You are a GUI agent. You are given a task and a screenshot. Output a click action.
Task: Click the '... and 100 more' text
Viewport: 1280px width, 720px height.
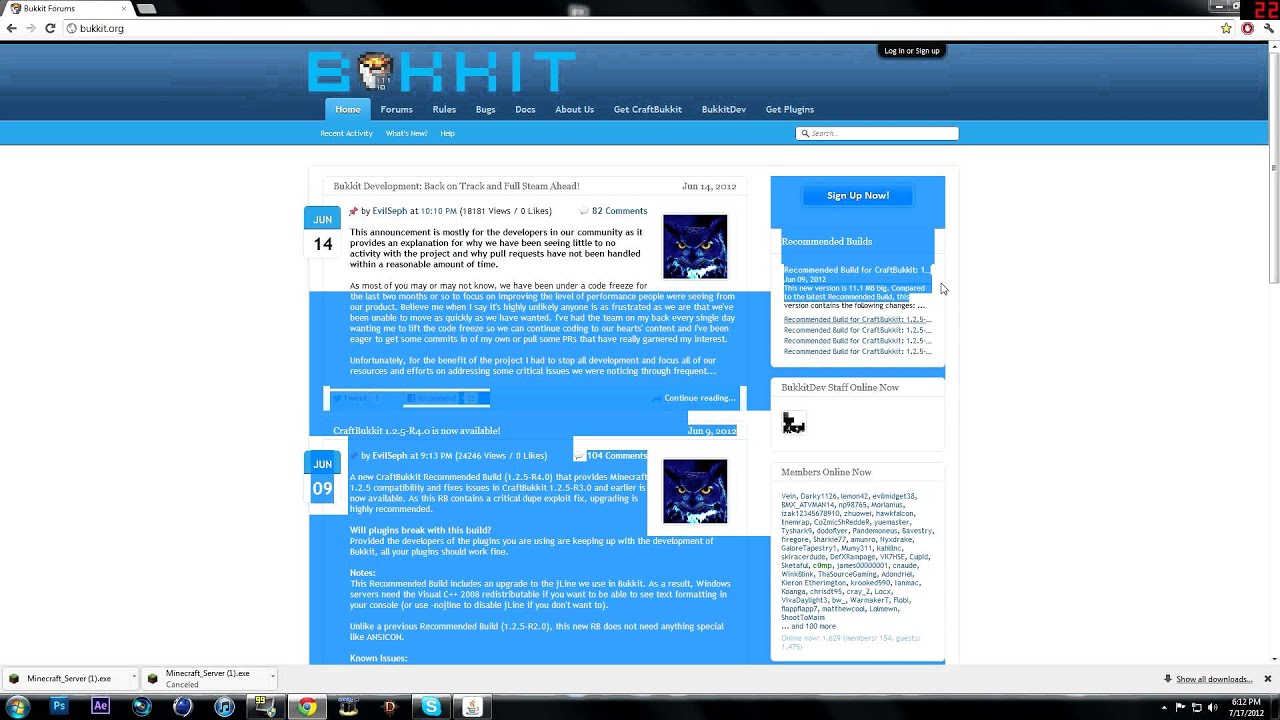[x=808, y=627]
